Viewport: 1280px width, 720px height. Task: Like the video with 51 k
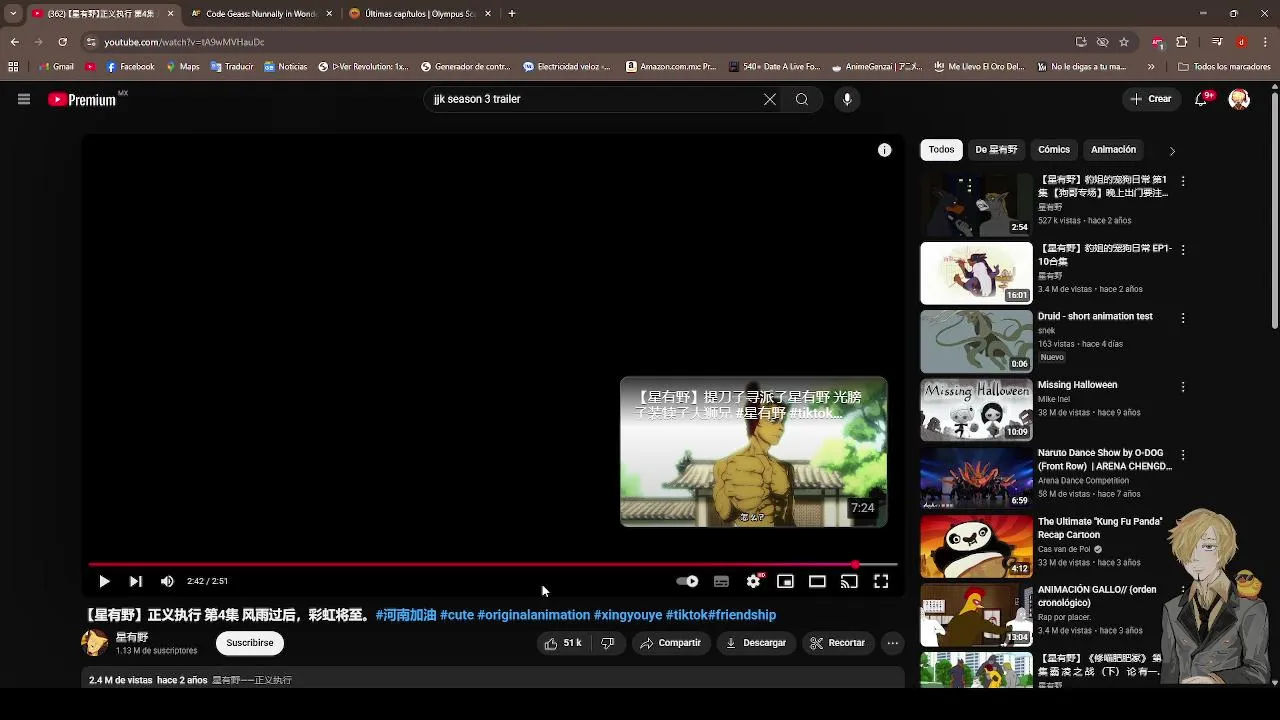click(x=563, y=643)
